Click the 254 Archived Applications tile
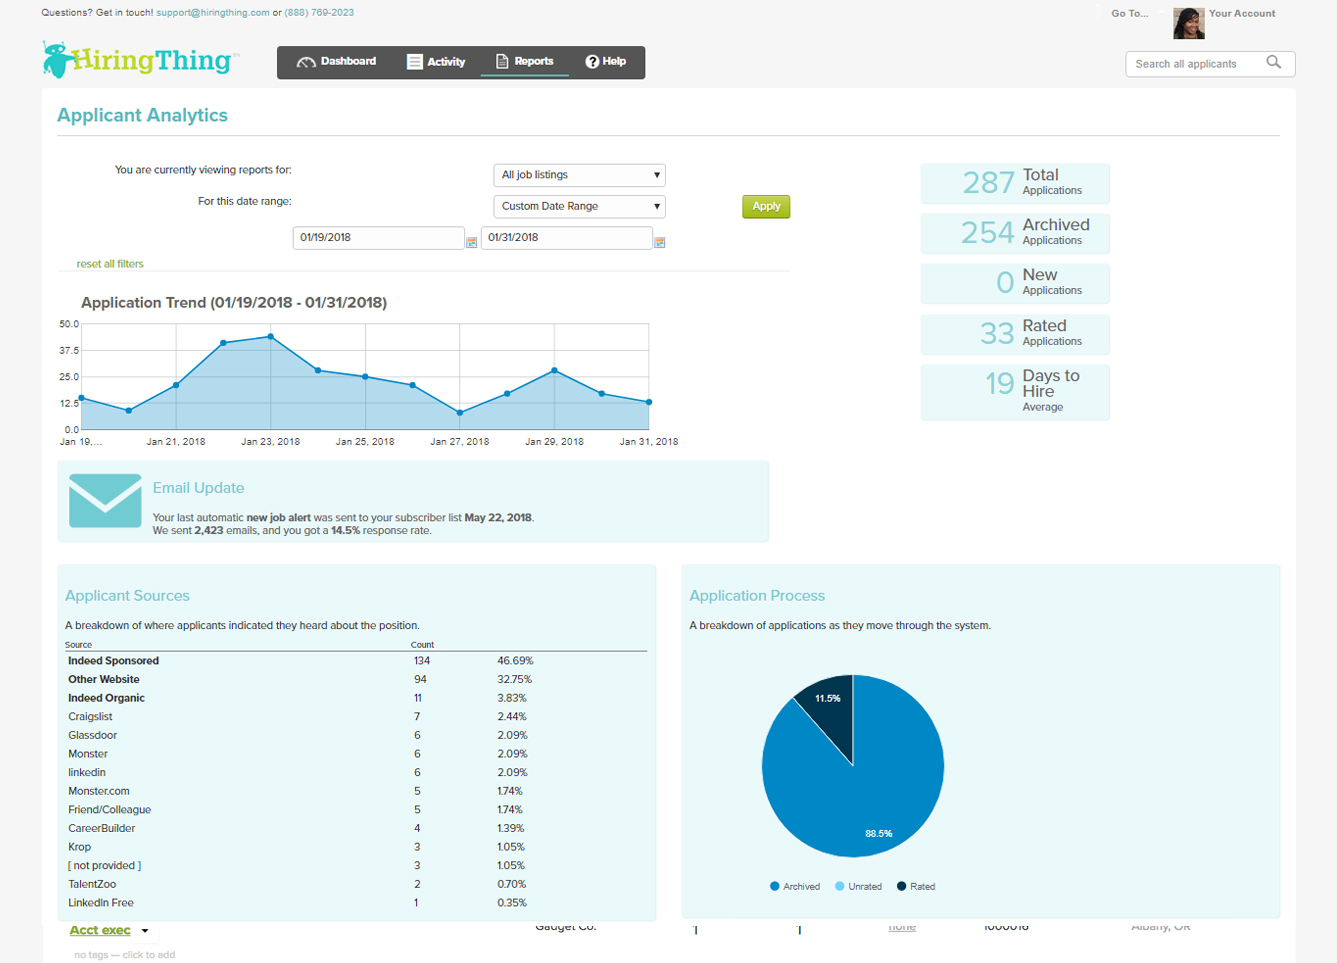1337x963 pixels. [1015, 233]
